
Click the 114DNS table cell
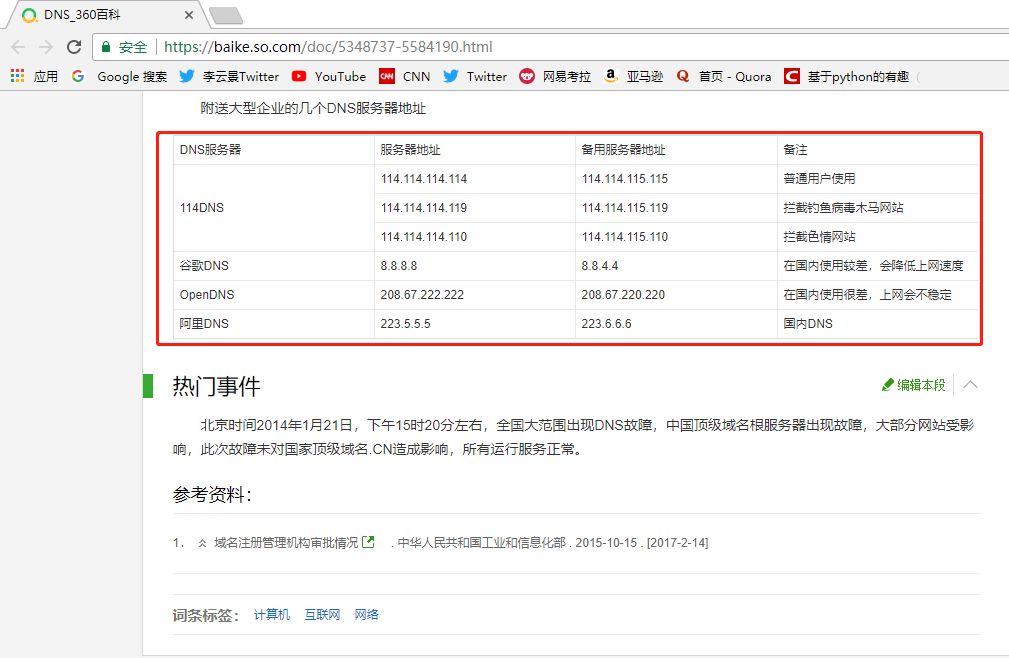tap(273, 208)
